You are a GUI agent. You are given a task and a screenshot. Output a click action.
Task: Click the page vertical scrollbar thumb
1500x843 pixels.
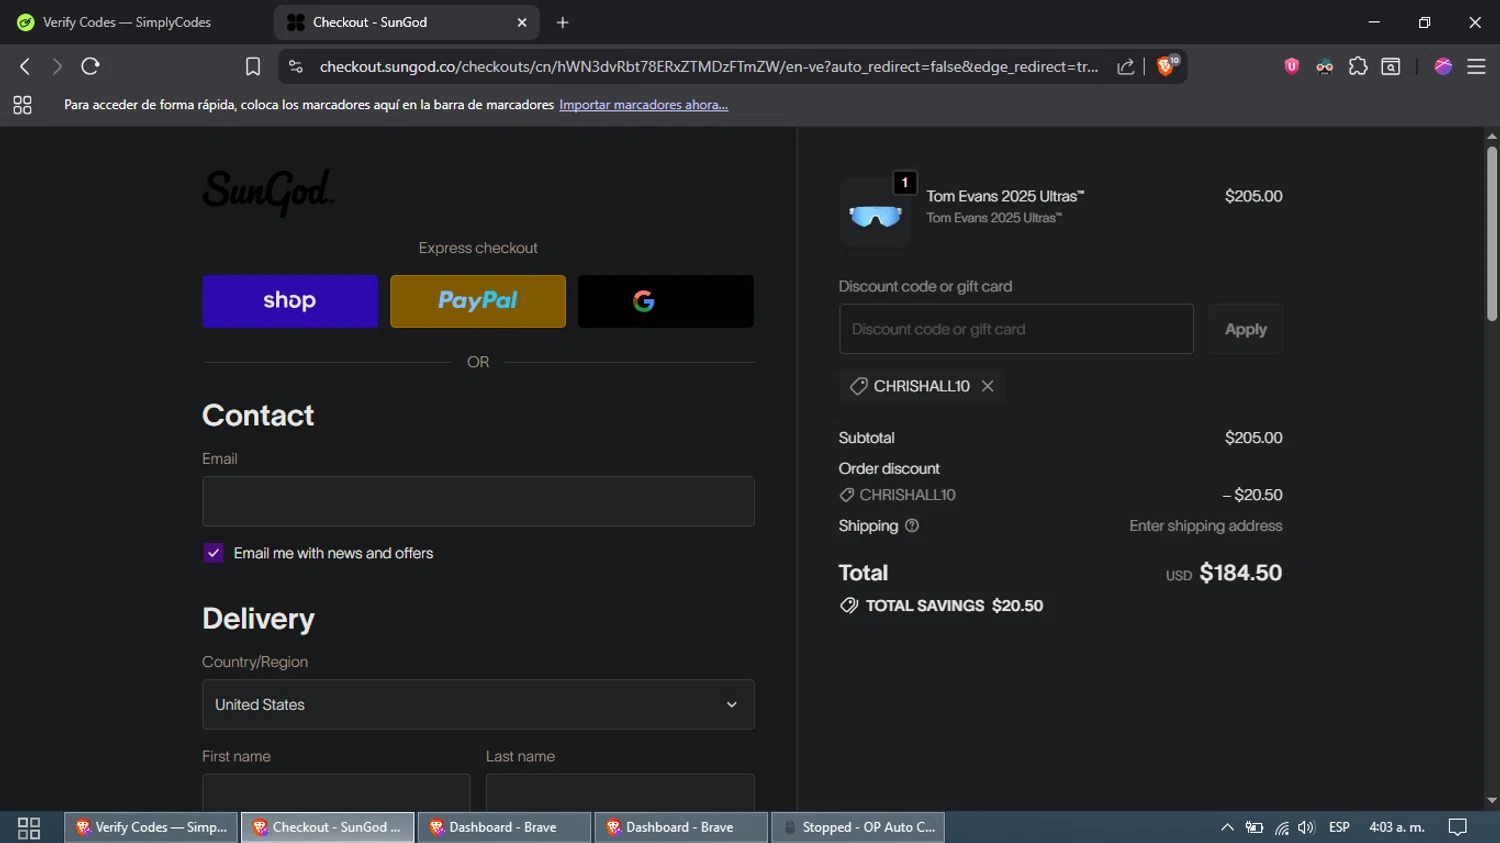(x=1491, y=233)
